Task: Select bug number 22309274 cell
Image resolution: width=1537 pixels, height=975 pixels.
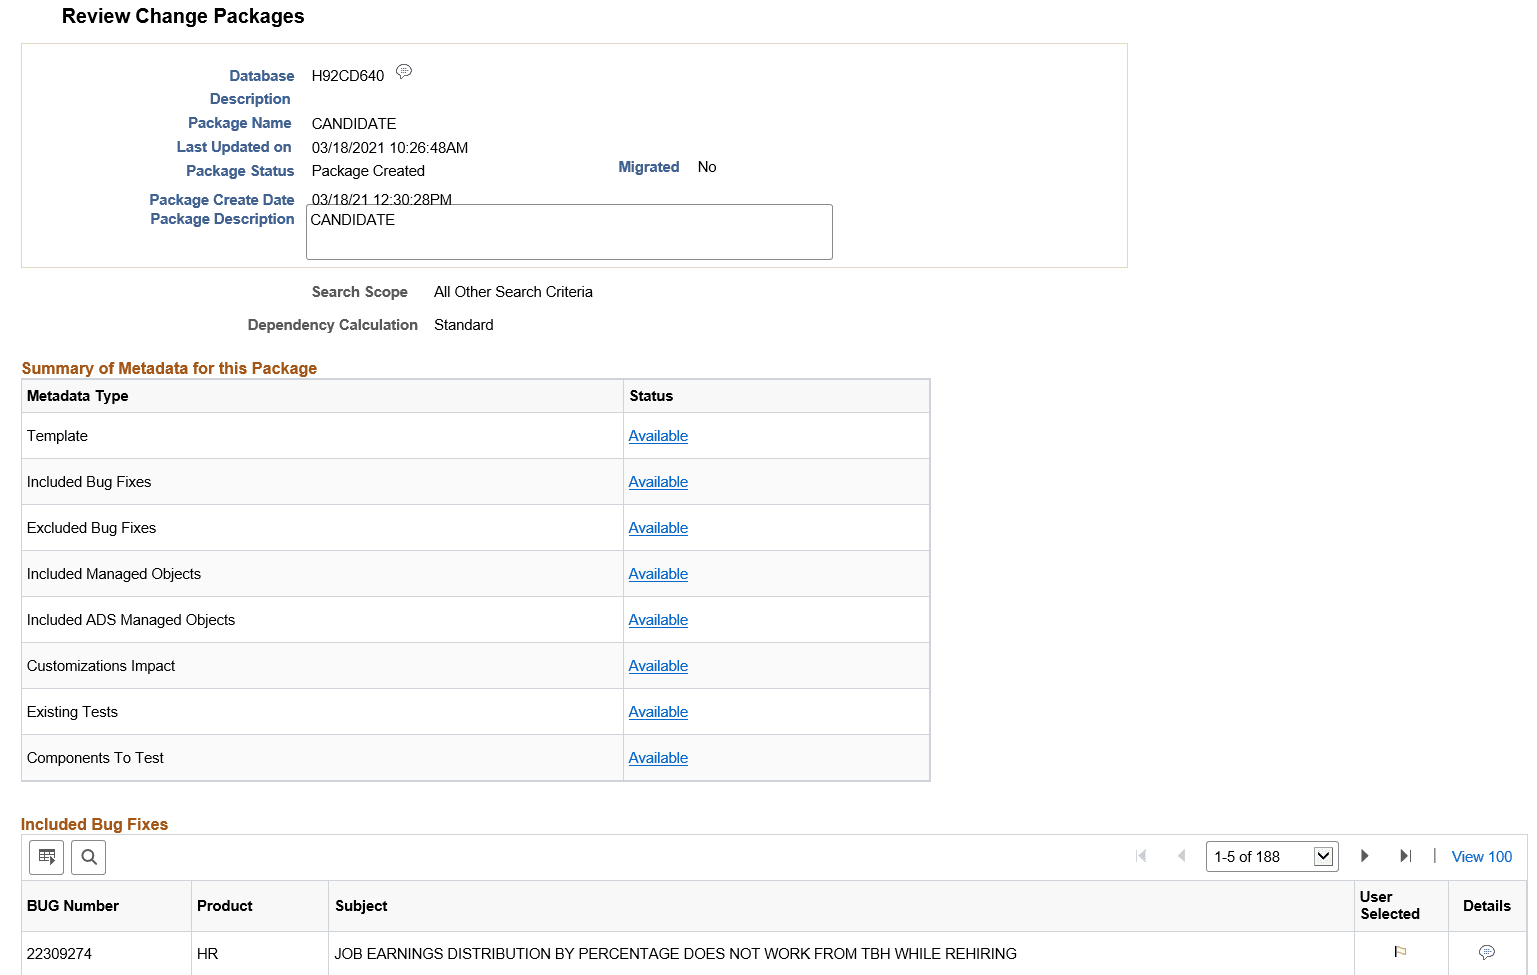Action: point(59,954)
